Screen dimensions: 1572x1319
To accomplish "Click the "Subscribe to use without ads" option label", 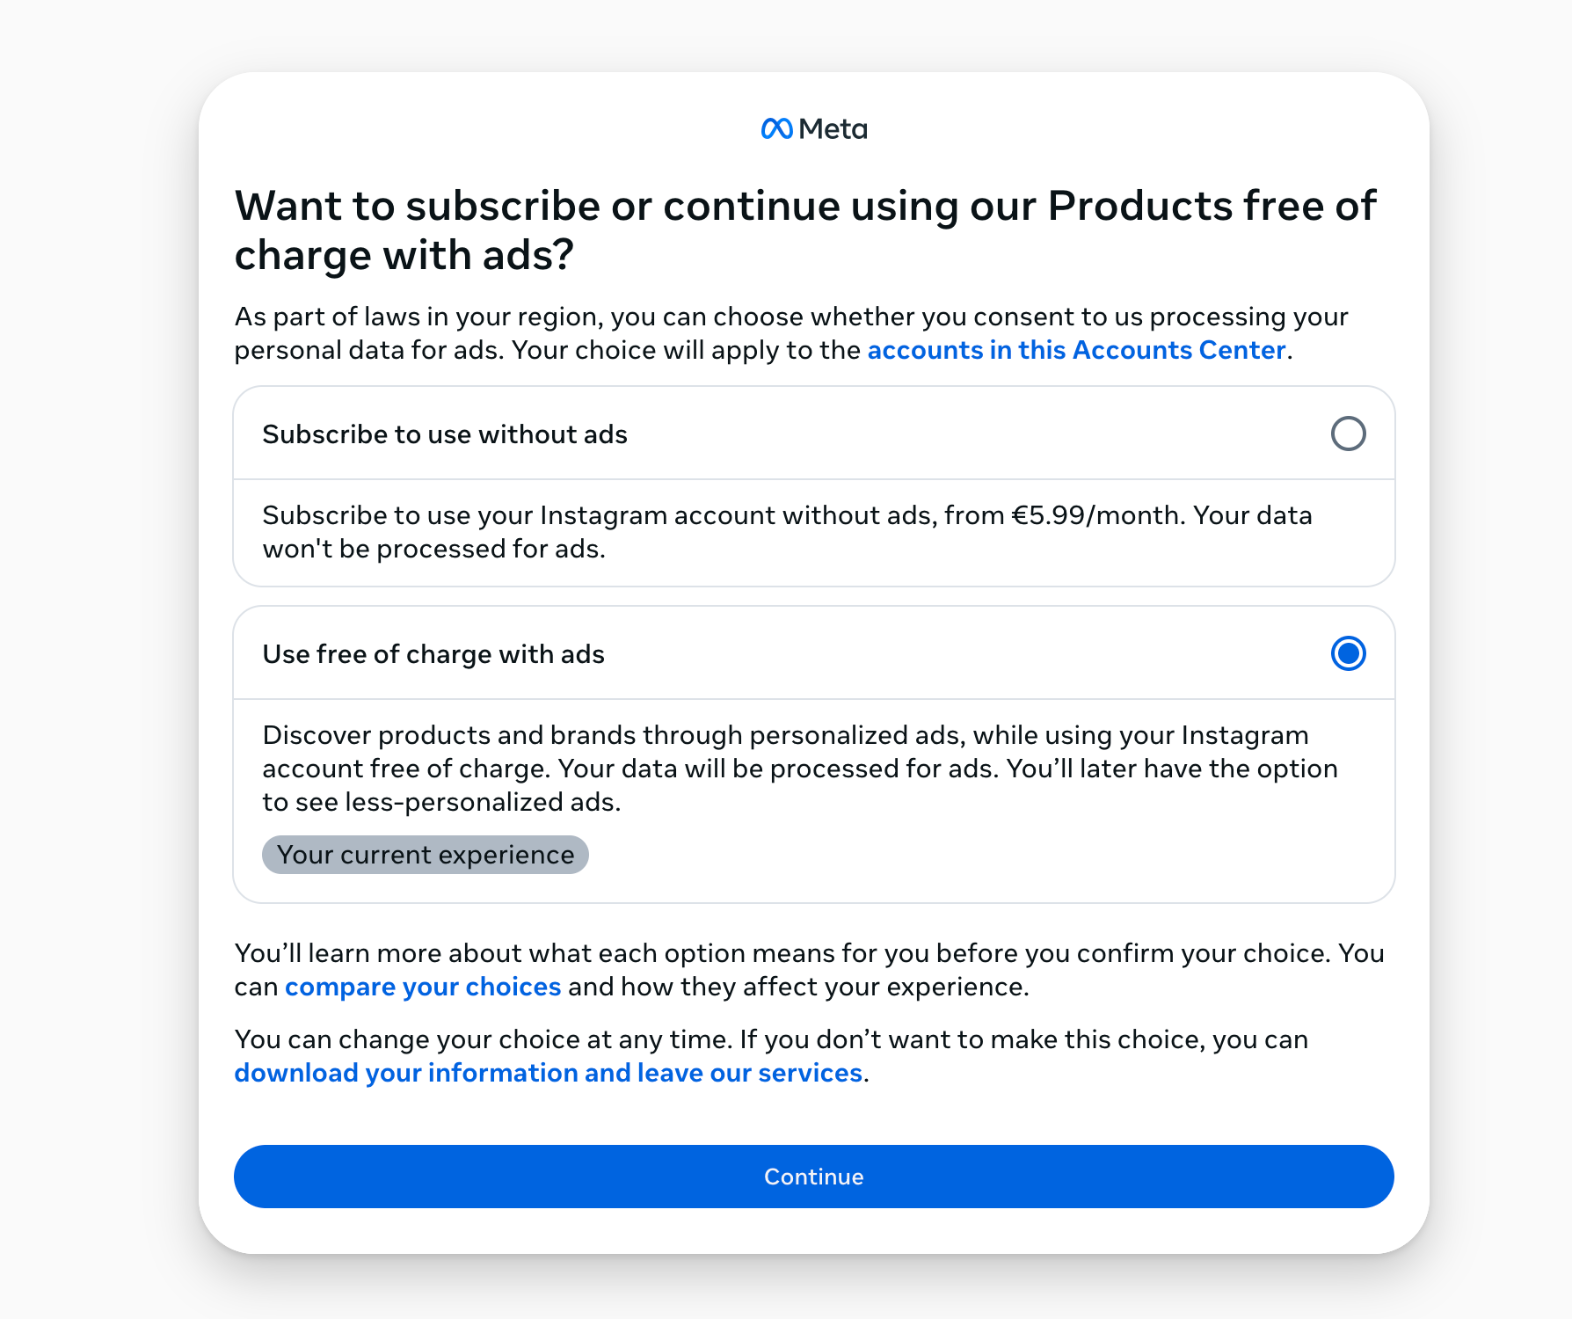I will point(445,435).
